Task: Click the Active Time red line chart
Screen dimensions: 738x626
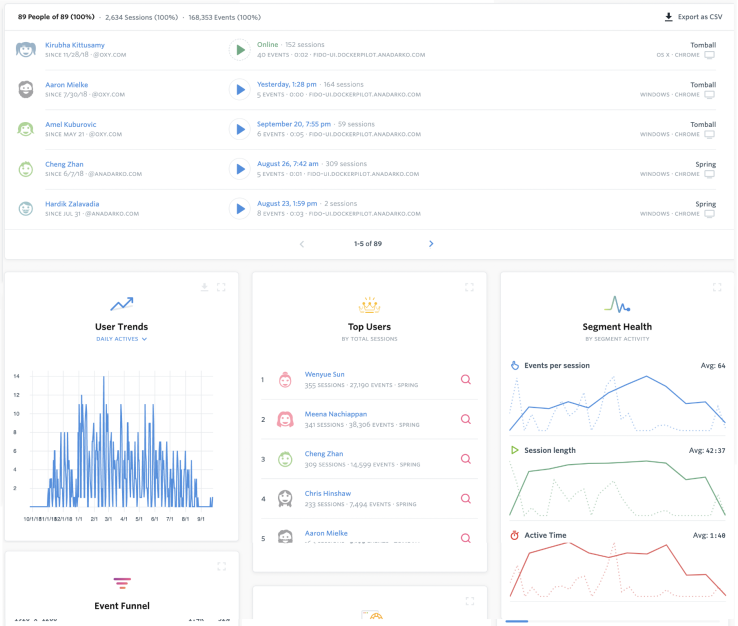Action: tap(617, 570)
